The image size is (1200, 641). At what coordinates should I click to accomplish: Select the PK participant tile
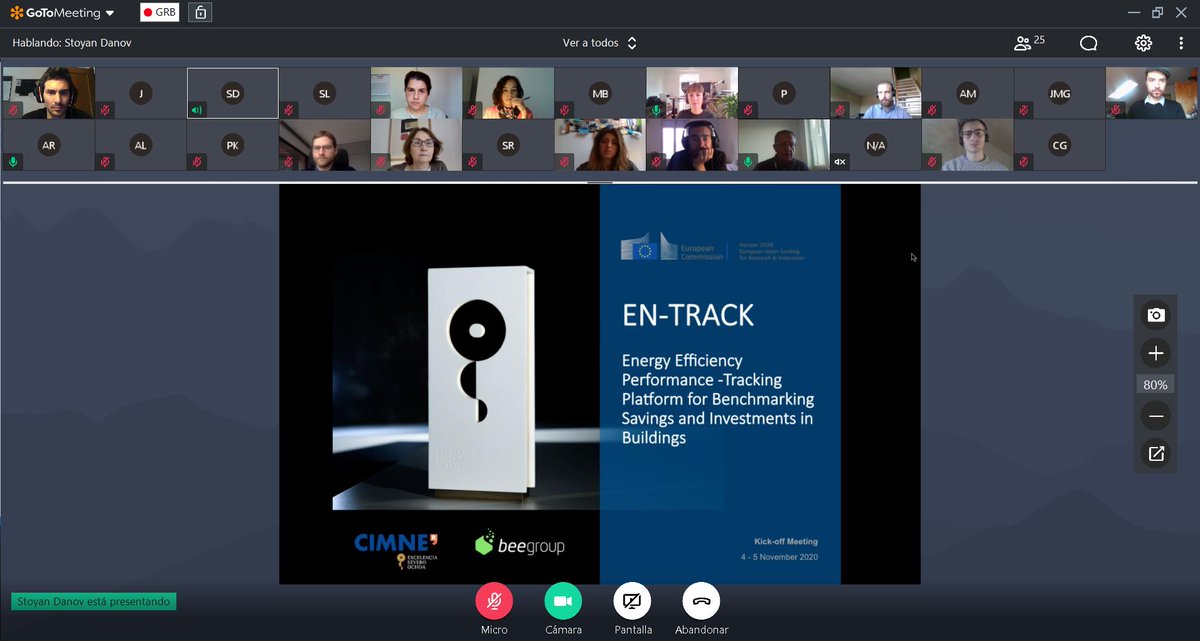pos(233,145)
